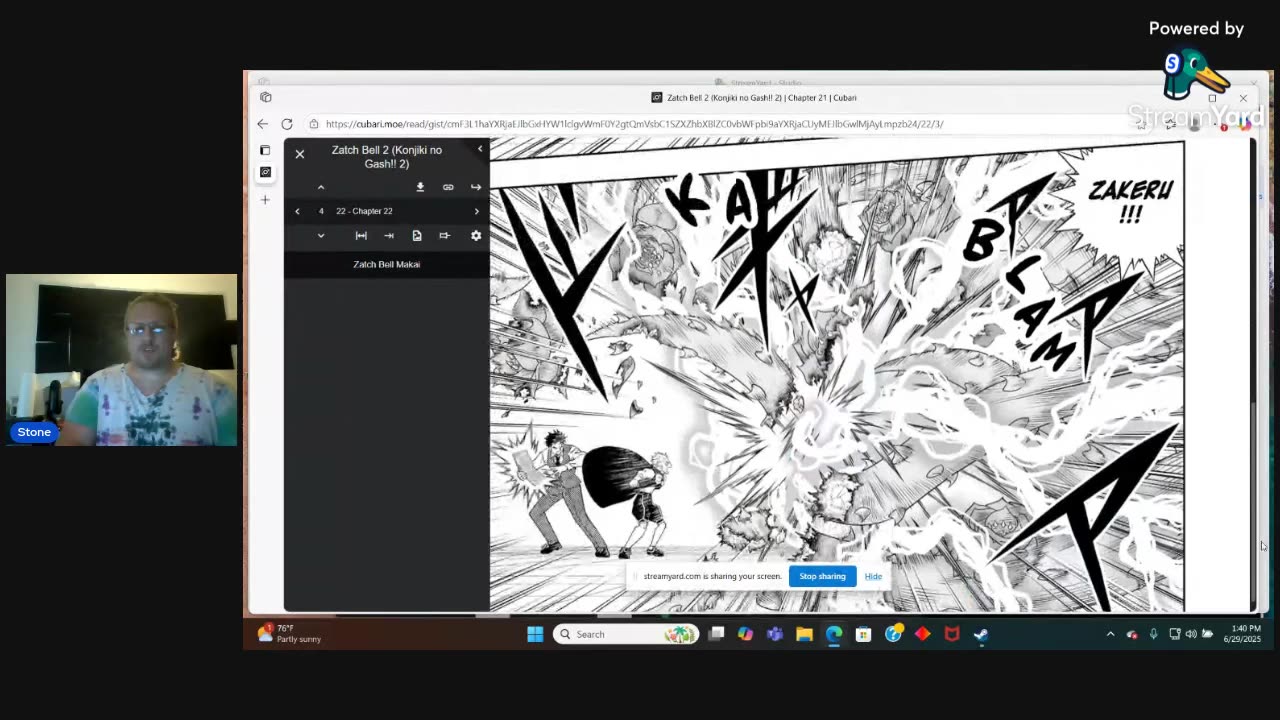Screen dimensions: 1280x720
Task: Open Microsoft Store from the taskbar
Action: 863,634
